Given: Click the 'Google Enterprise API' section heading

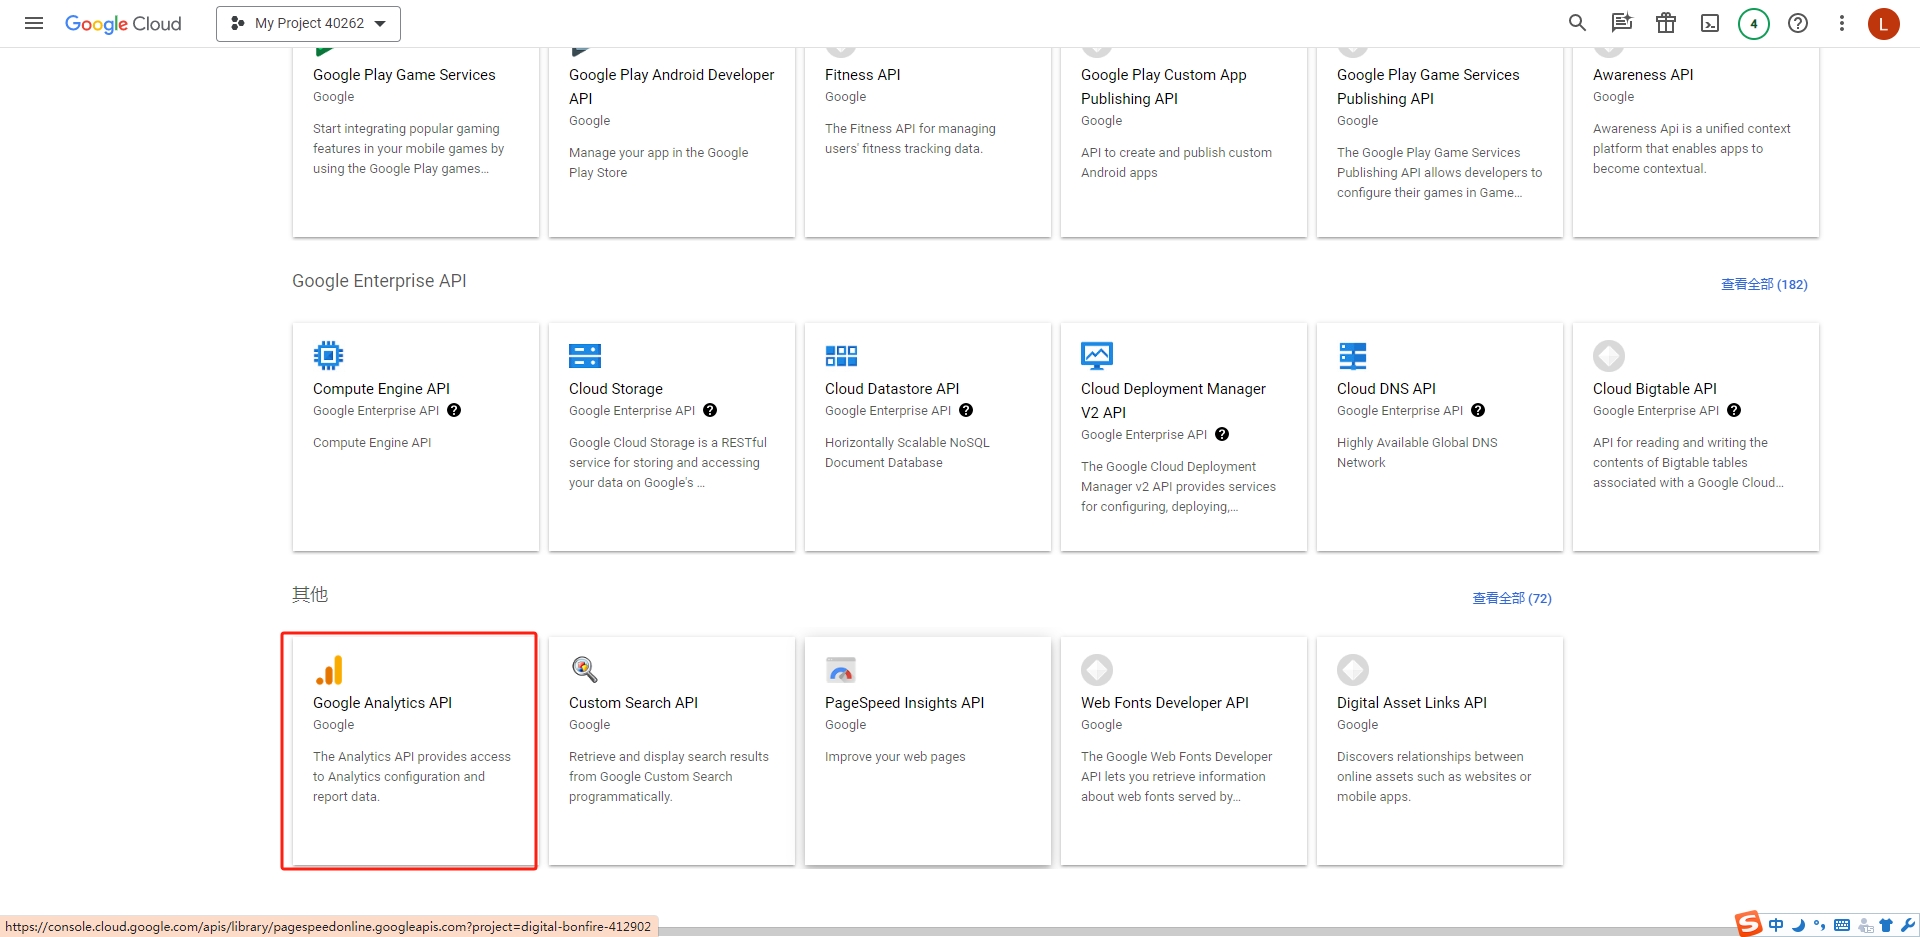Looking at the screenshot, I should pyautogui.click(x=379, y=281).
